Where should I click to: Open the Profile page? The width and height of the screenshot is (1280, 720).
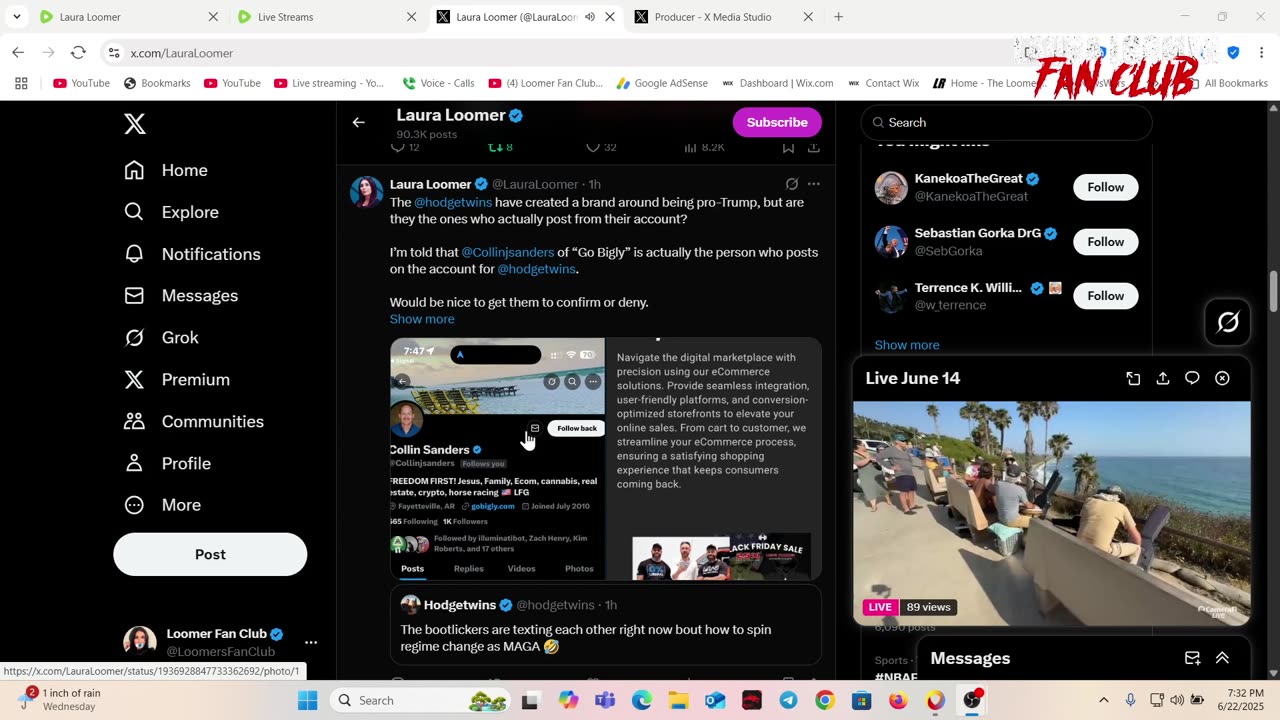167,464
